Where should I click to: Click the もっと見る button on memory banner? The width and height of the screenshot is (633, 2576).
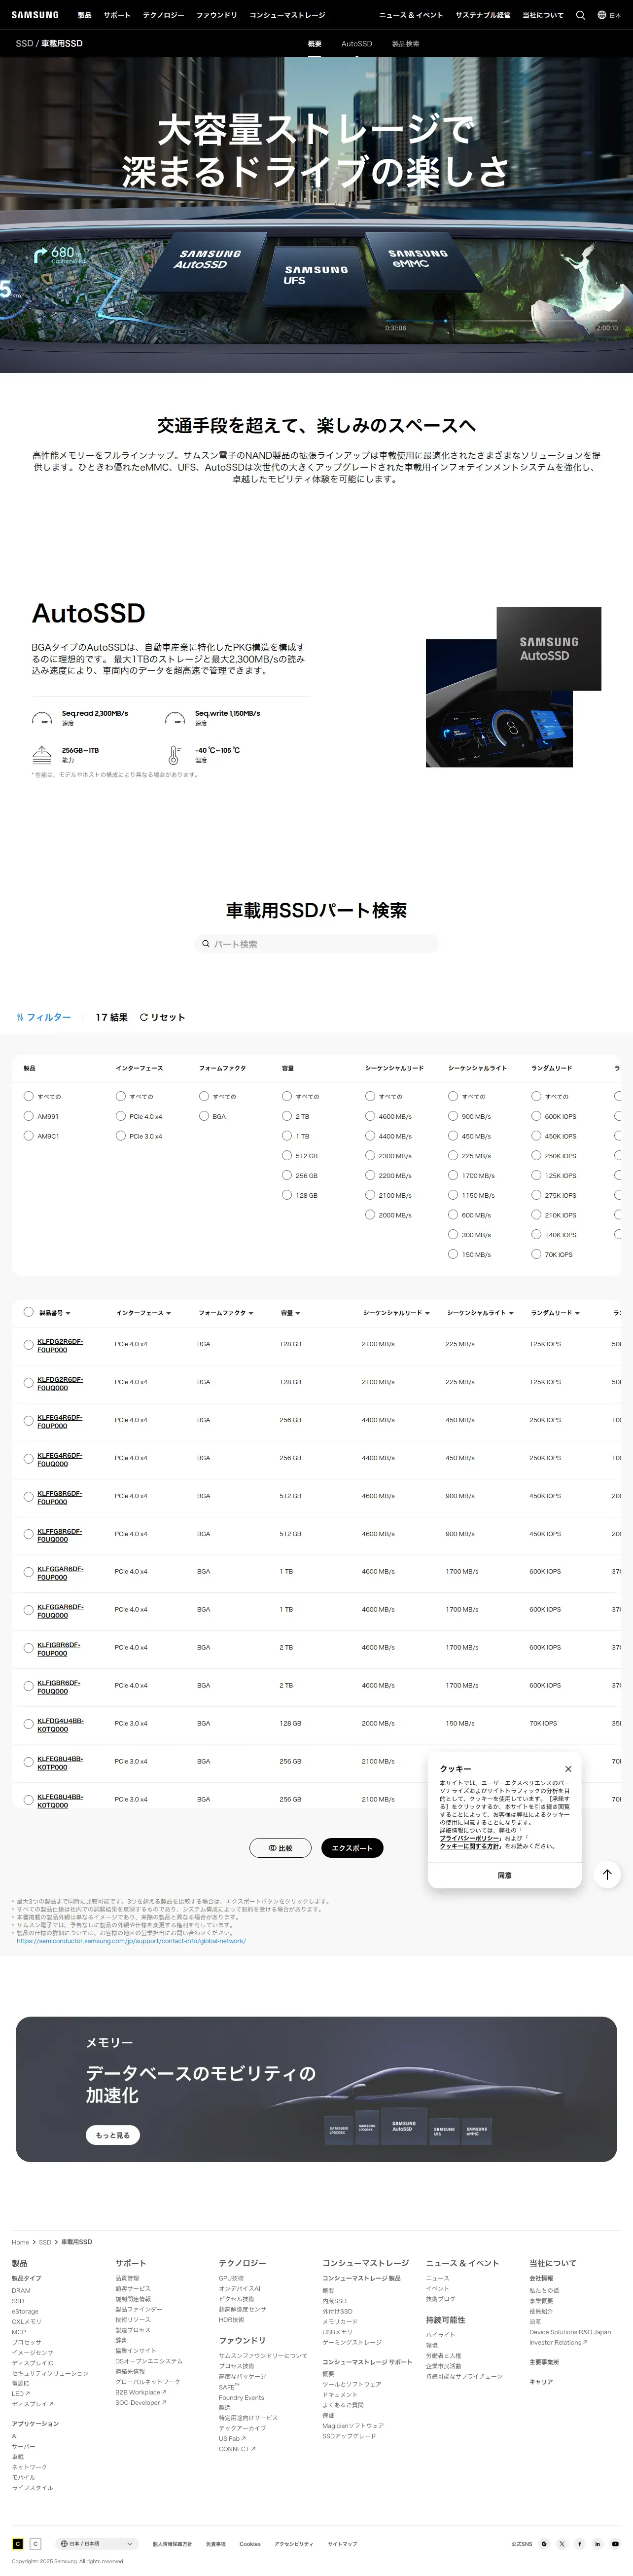coord(112,2135)
